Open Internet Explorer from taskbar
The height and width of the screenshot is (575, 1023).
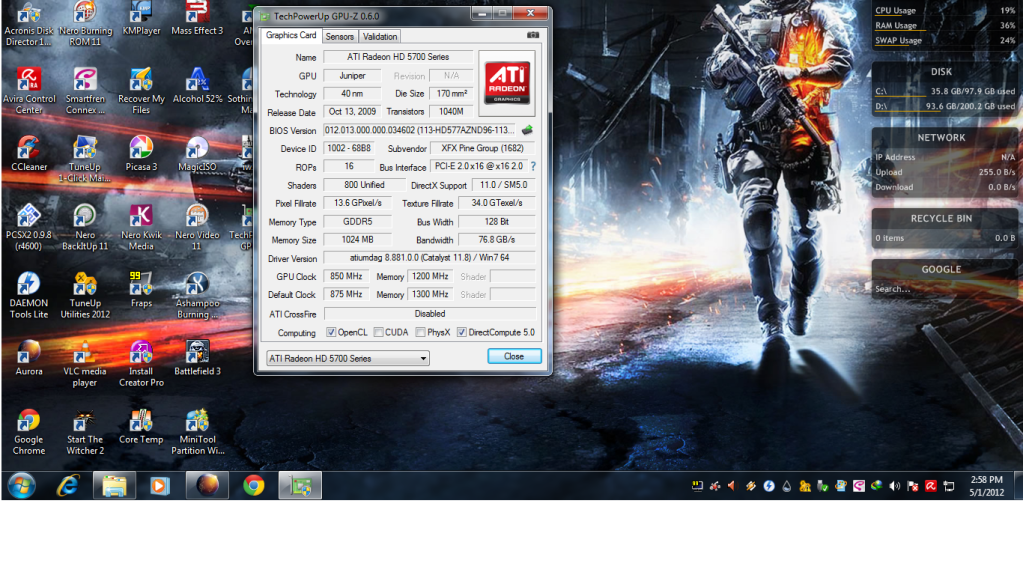tap(68, 486)
